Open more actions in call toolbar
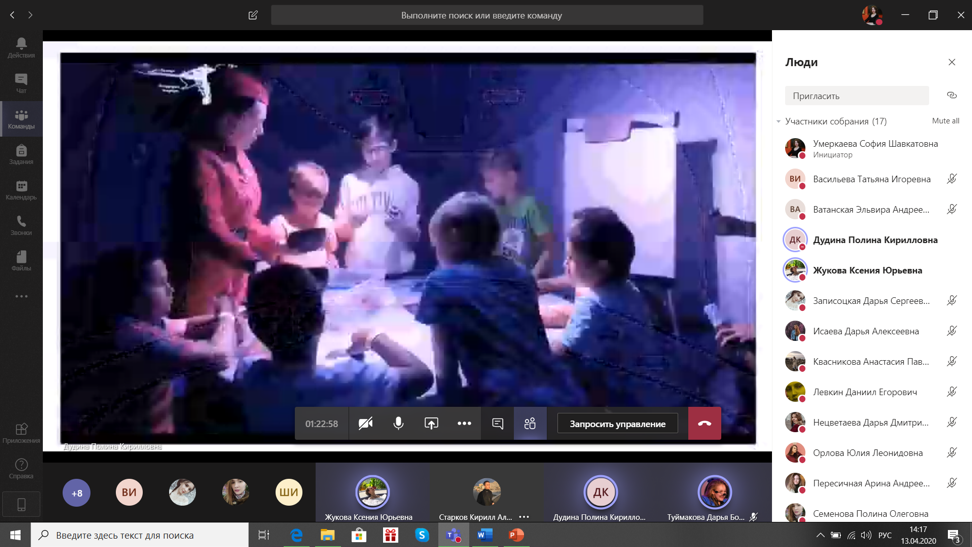The width and height of the screenshot is (972, 547). pyautogui.click(x=464, y=424)
